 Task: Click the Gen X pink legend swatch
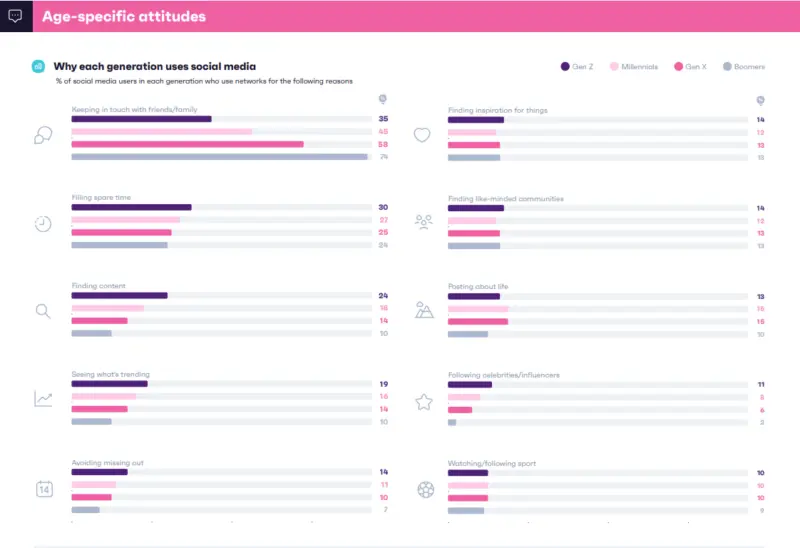679,67
